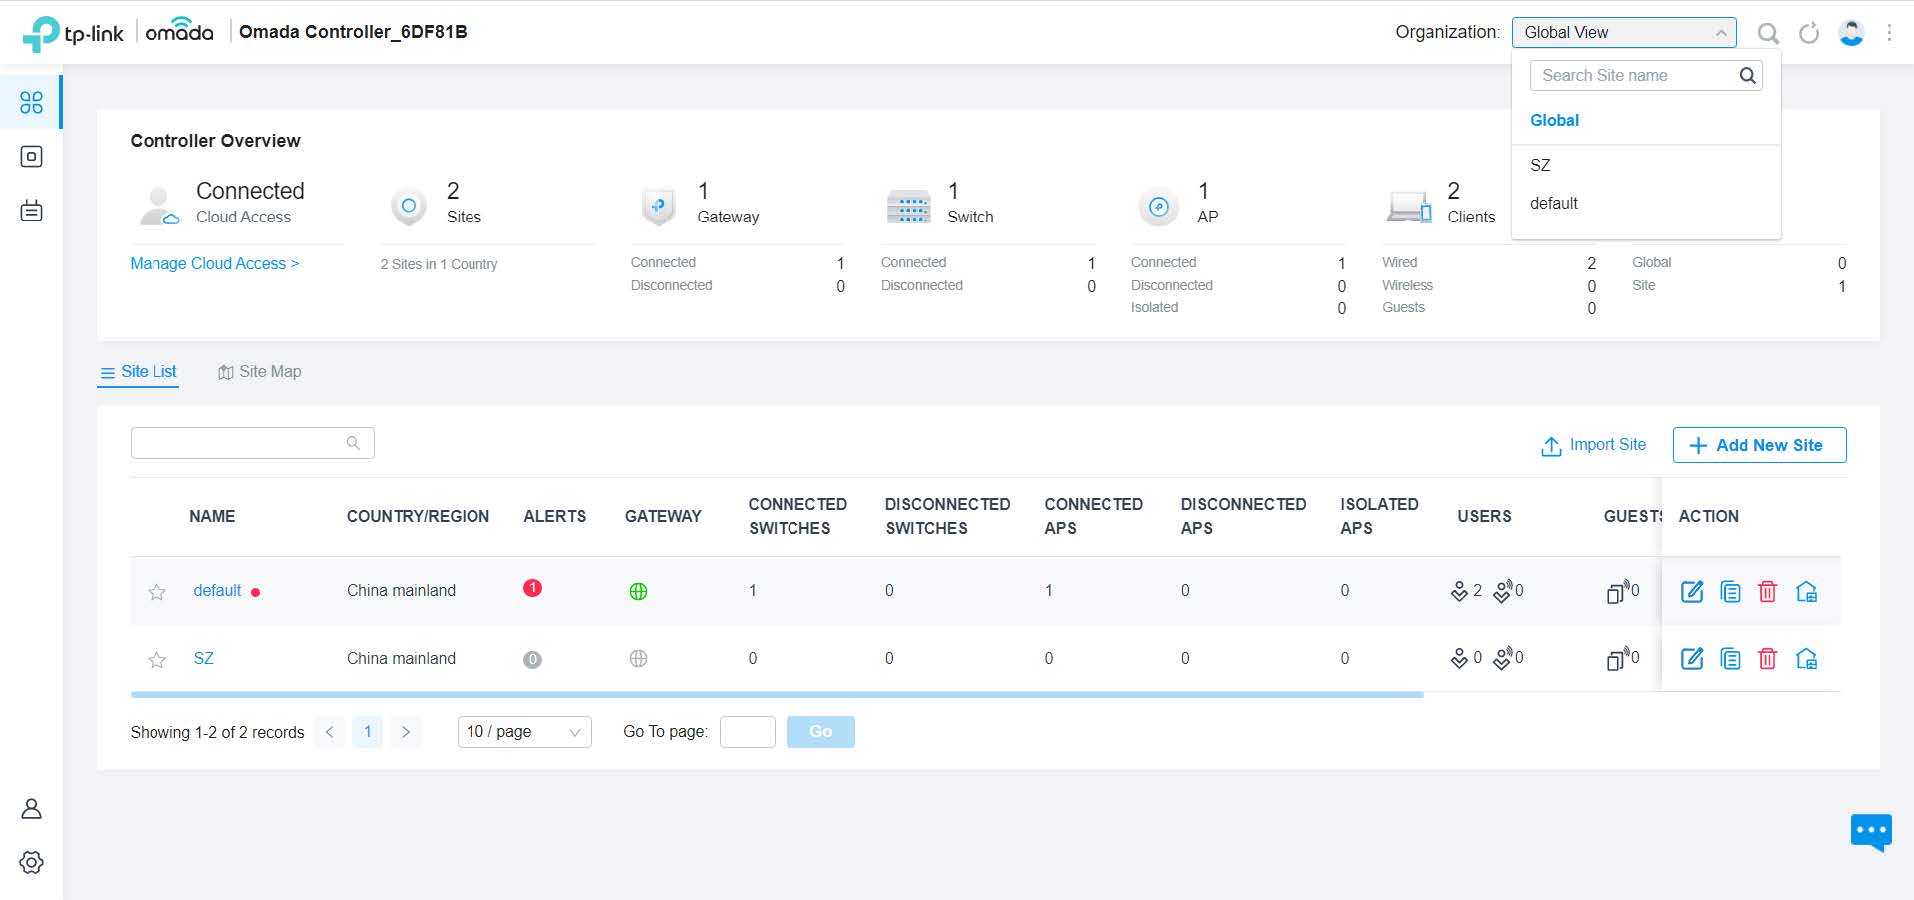Delete the default site using trash icon
This screenshot has width=1914, height=900.
(1767, 591)
